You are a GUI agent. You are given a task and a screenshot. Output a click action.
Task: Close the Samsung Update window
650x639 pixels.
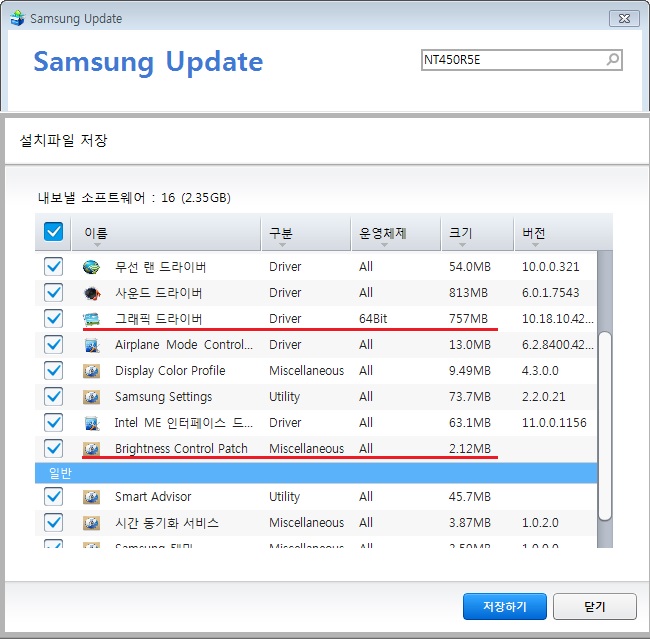tap(624, 19)
